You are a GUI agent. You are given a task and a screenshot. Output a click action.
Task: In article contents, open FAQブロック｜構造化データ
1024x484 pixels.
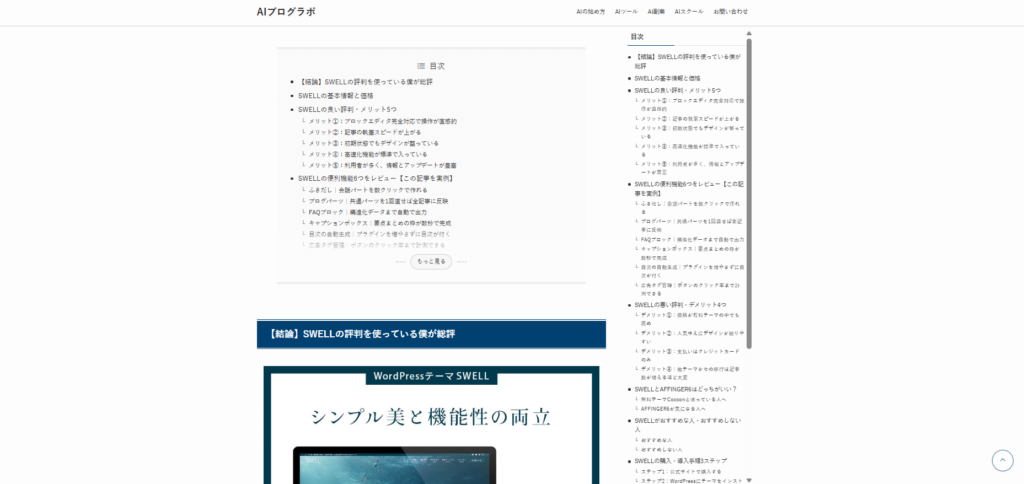point(368,212)
